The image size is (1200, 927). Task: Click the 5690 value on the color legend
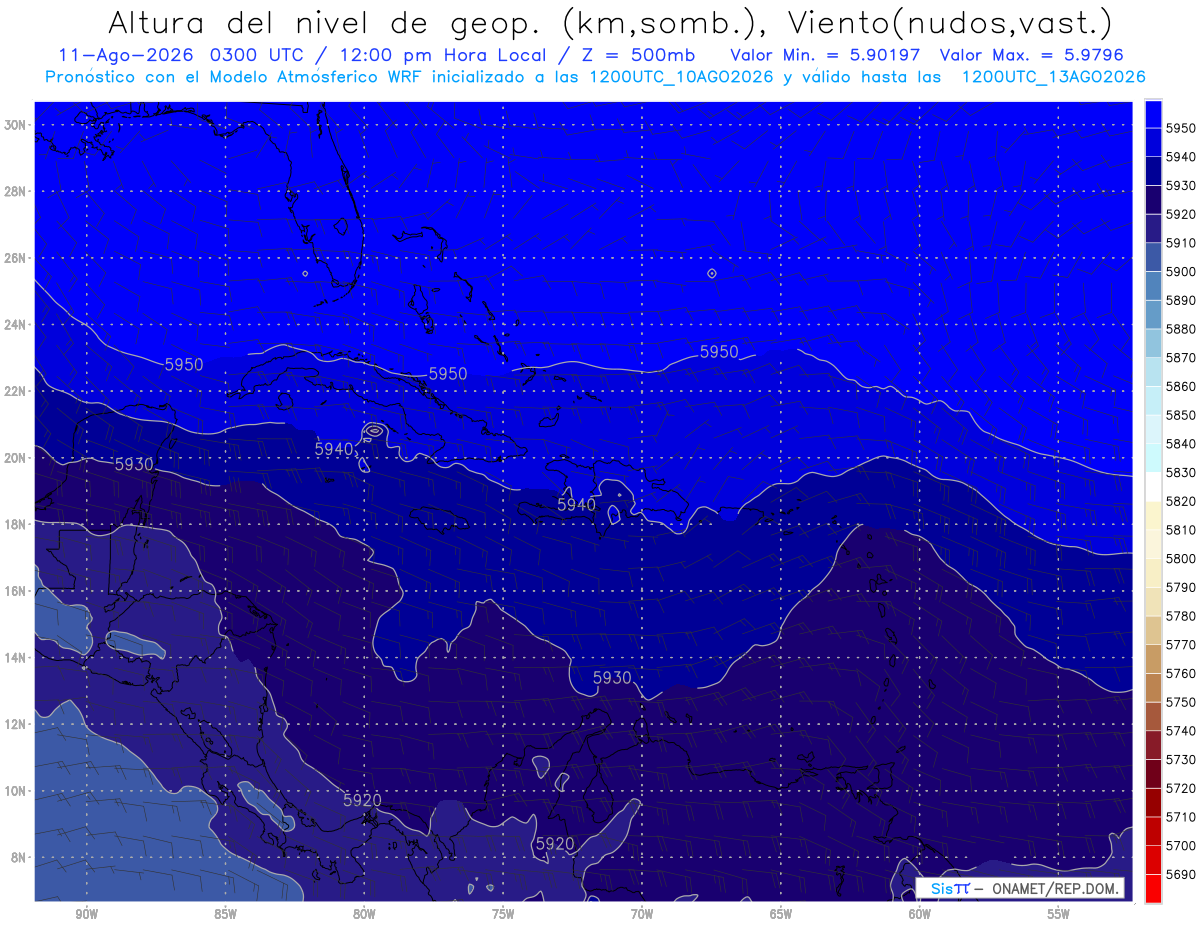click(1180, 874)
